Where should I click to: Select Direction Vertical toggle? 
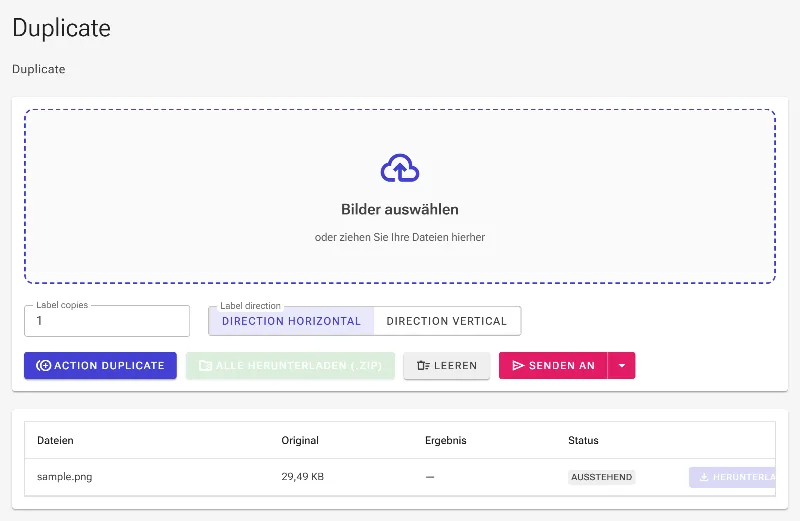[447, 321]
